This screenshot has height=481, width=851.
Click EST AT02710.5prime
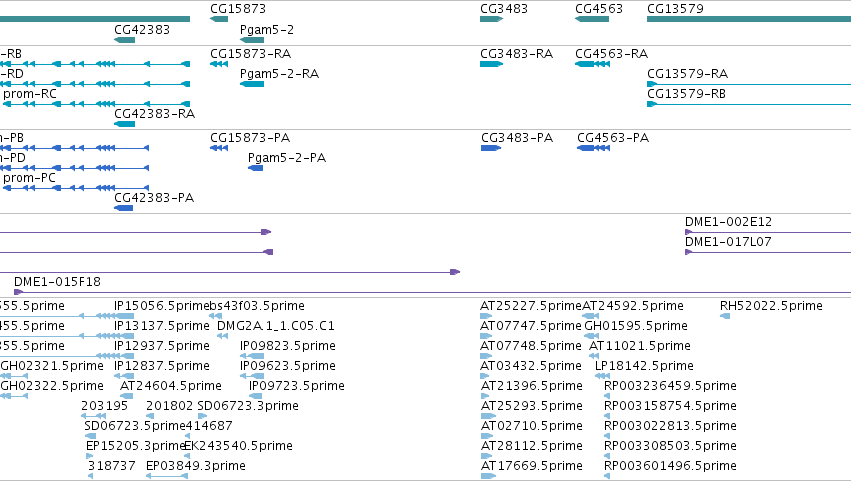pyautogui.click(x=532, y=427)
